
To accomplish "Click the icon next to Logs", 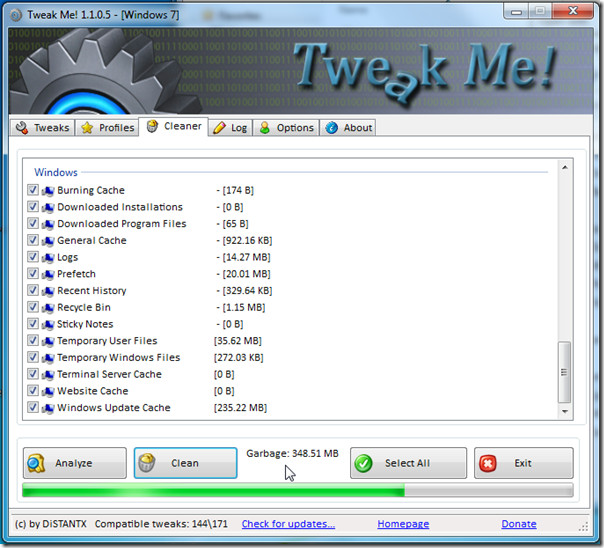I will tap(48, 258).
